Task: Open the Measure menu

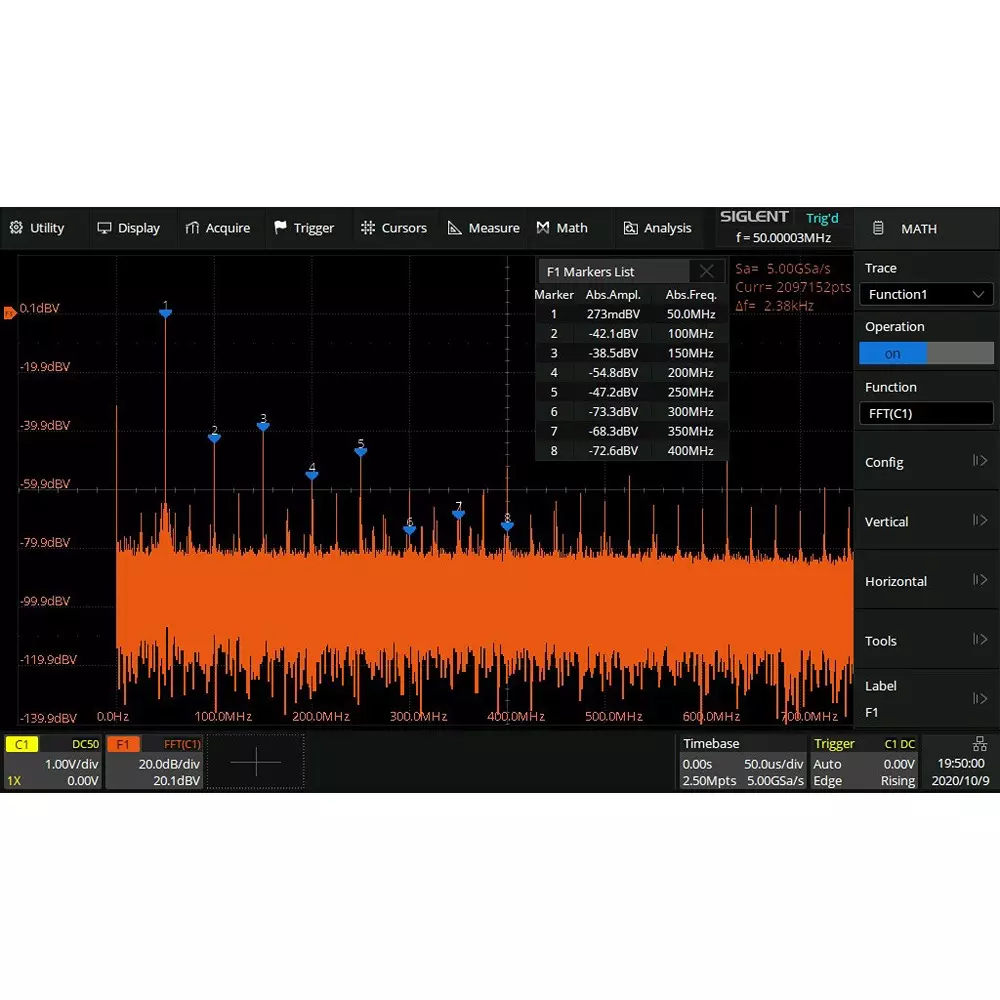Action: click(x=483, y=228)
